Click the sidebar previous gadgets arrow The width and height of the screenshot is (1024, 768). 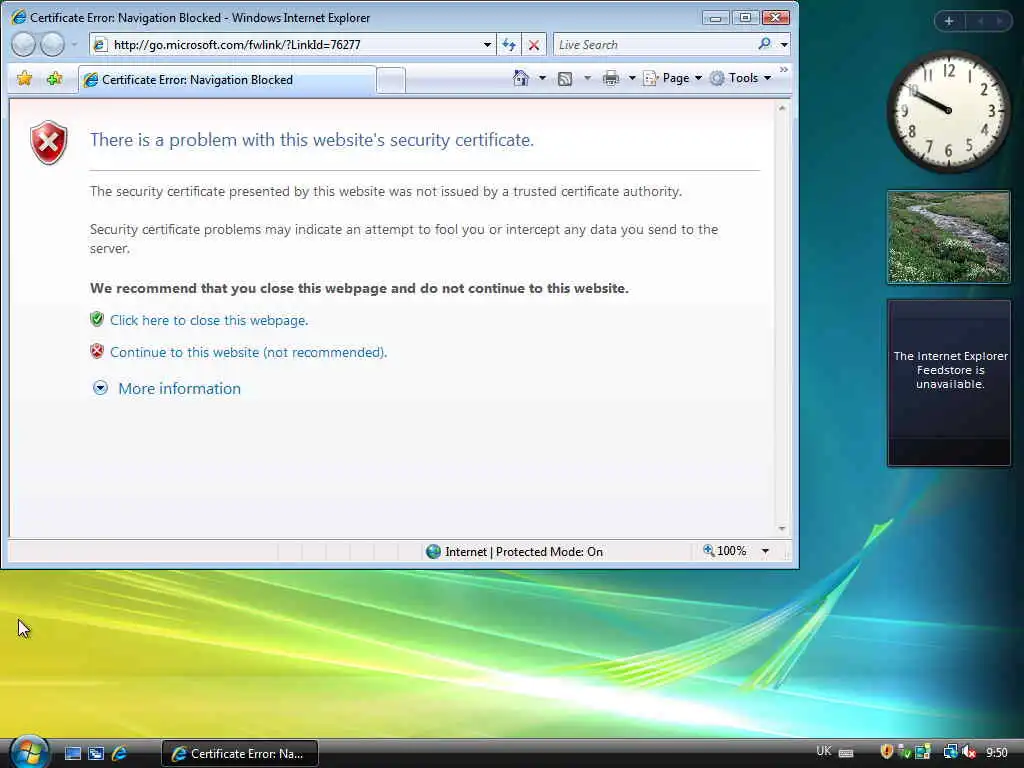tap(980, 21)
